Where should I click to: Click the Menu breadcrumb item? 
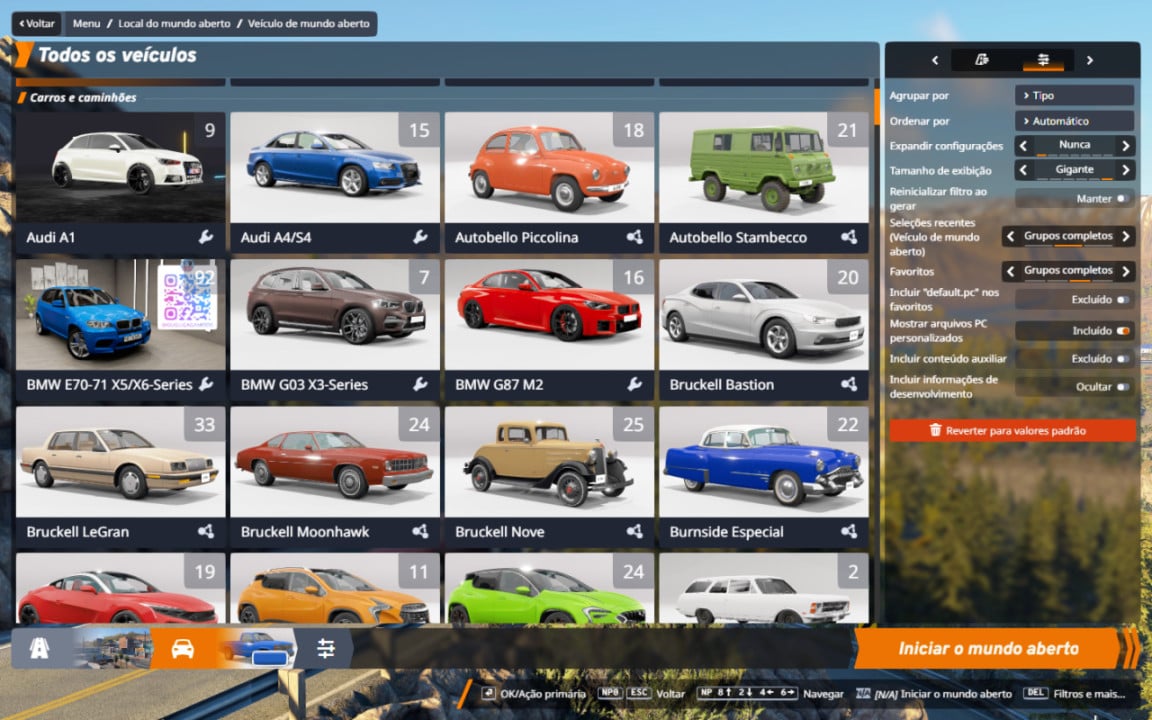coord(86,24)
